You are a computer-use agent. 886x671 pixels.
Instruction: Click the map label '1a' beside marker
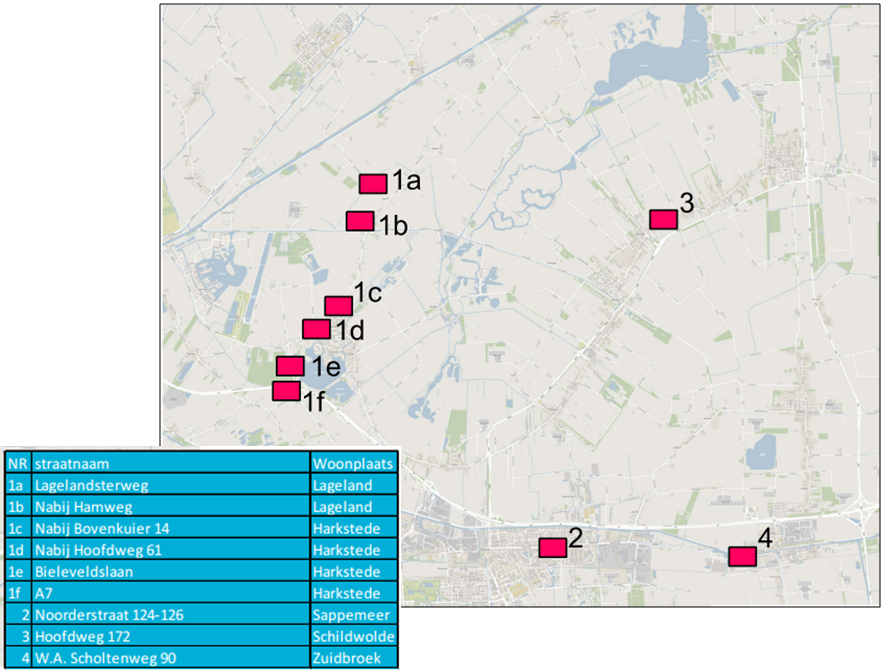(x=406, y=181)
